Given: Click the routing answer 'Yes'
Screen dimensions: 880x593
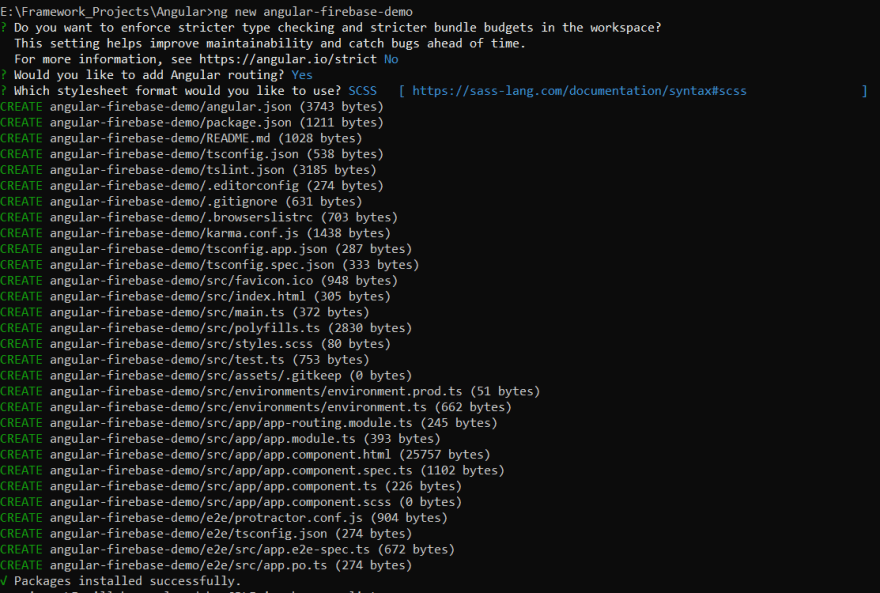Looking at the screenshot, I should click(x=302, y=75).
